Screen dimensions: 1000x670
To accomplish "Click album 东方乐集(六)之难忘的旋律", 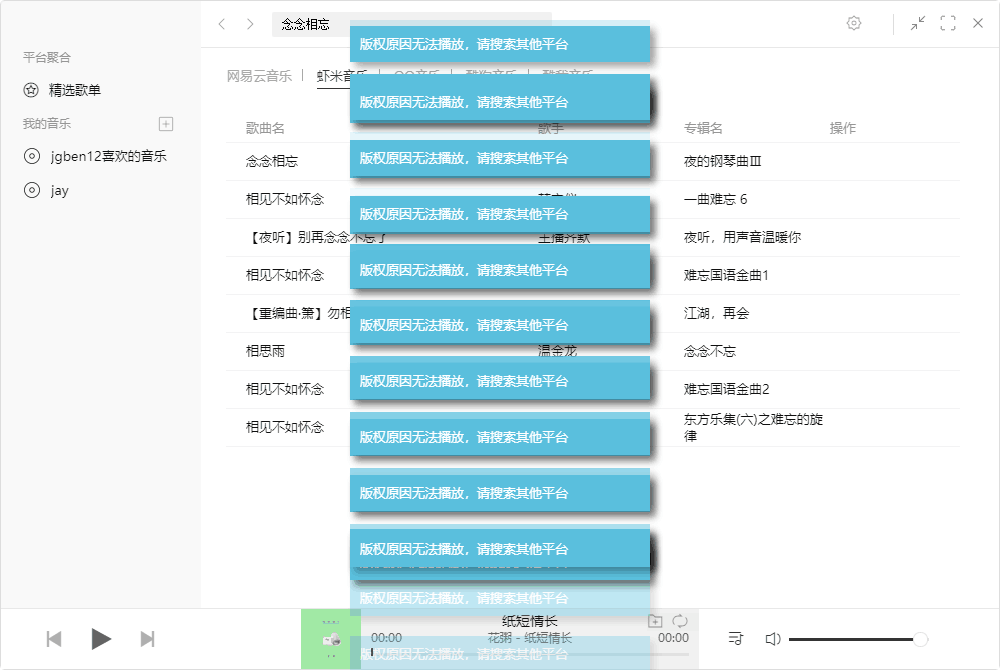I will click(753, 428).
